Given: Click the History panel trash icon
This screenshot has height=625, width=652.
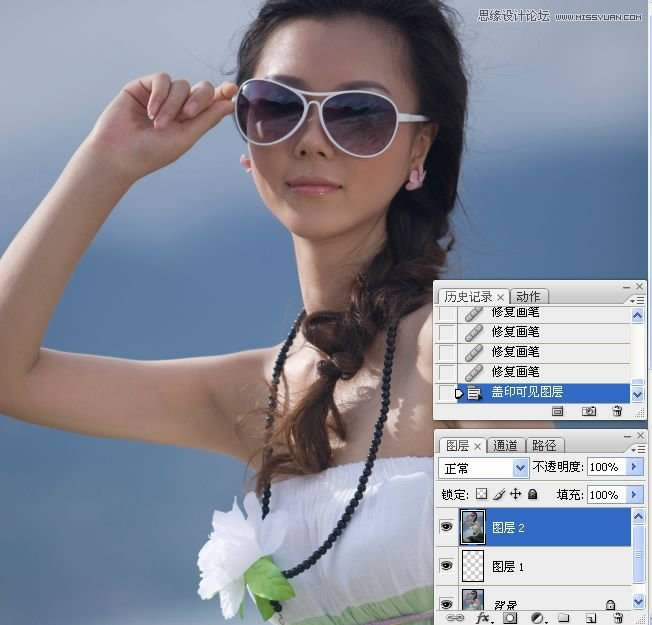Looking at the screenshot, I should (617, 411).
